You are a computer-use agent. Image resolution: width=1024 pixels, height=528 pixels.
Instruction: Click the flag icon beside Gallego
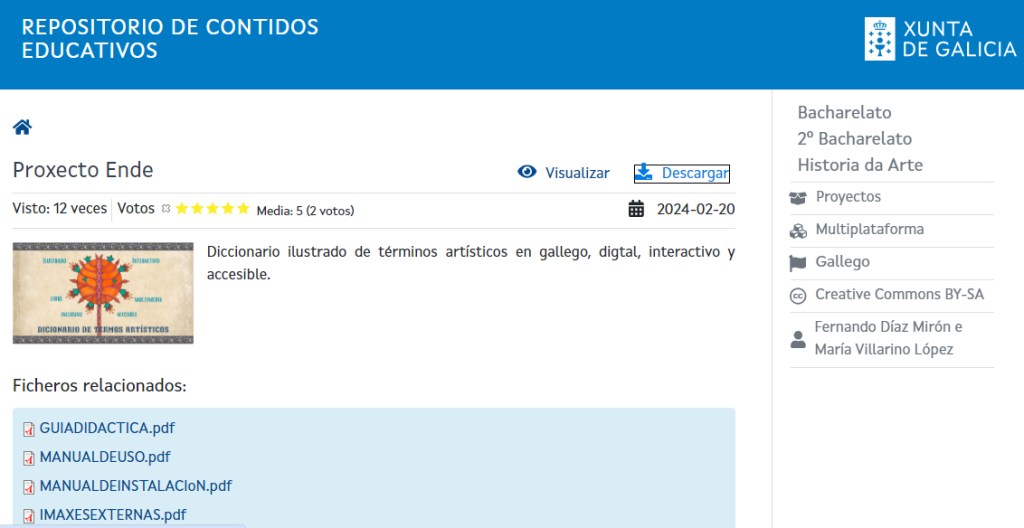point(798,263)
